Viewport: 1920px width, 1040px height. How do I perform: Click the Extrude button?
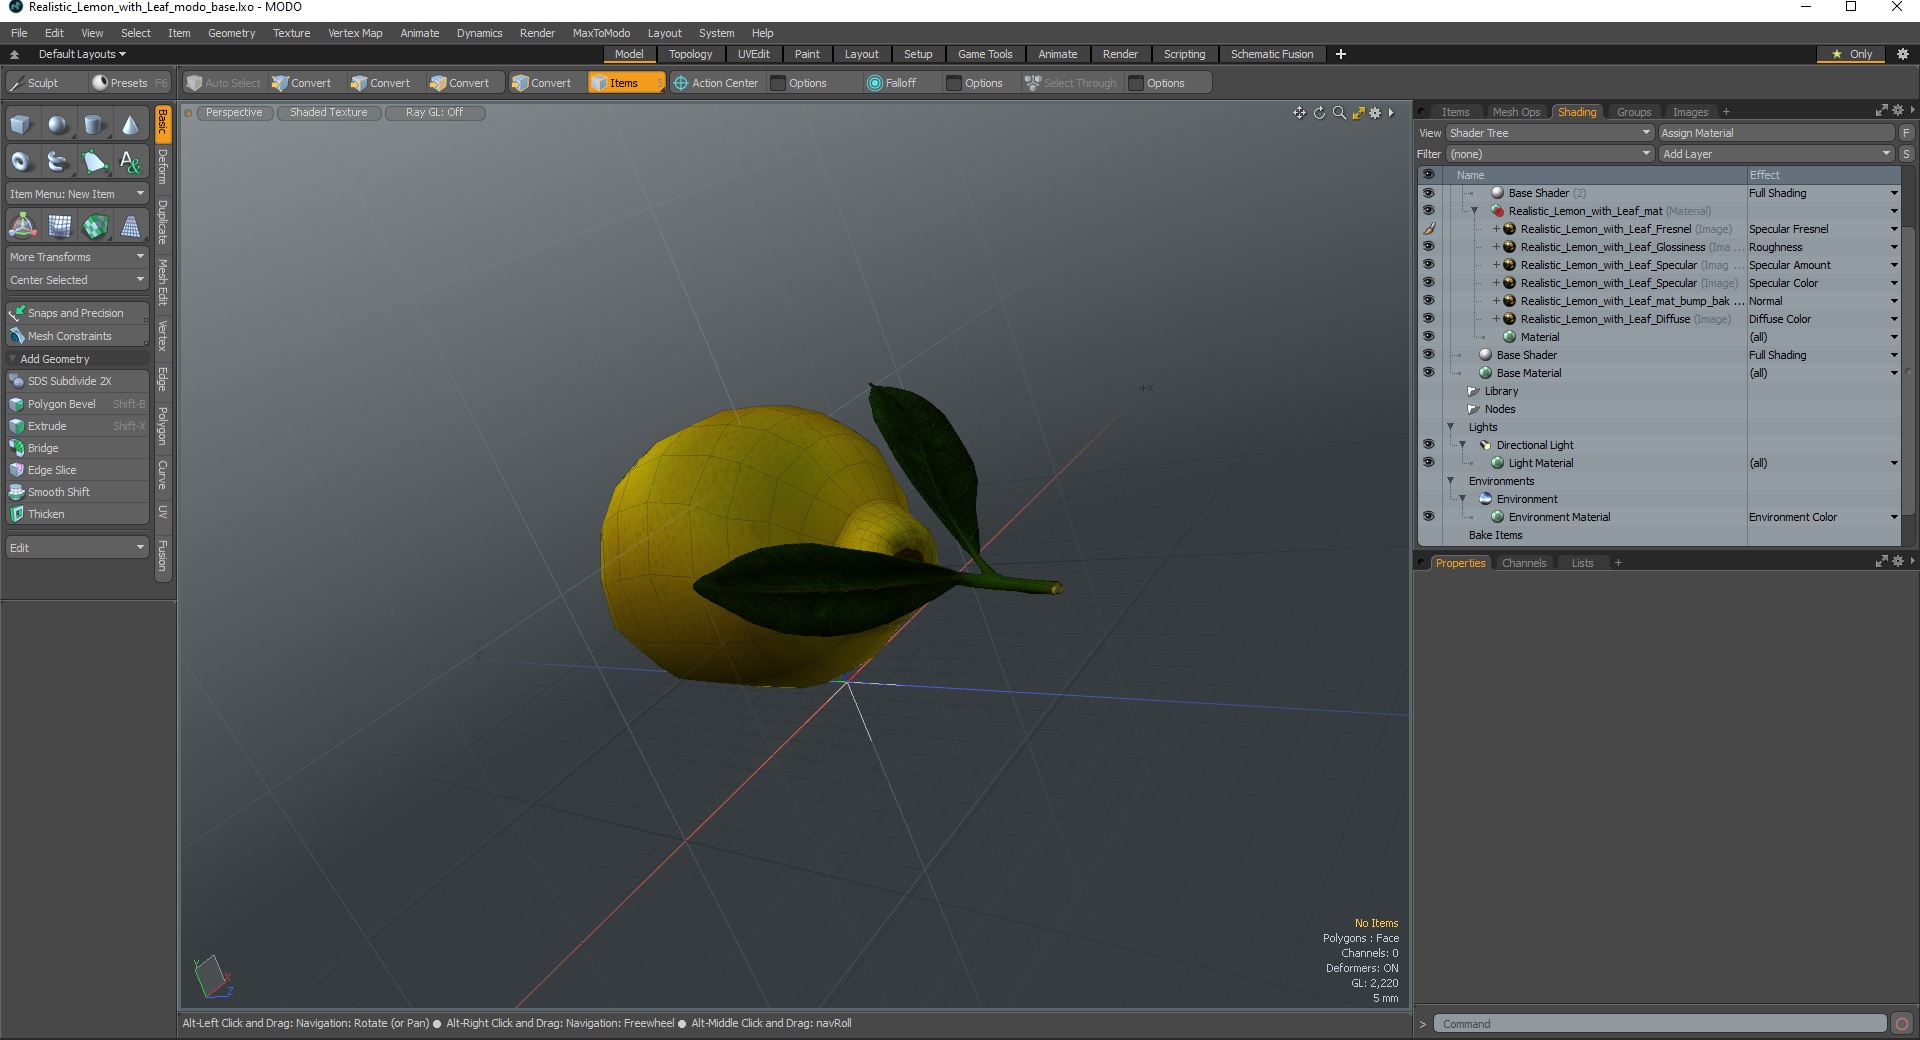point(77,426)
